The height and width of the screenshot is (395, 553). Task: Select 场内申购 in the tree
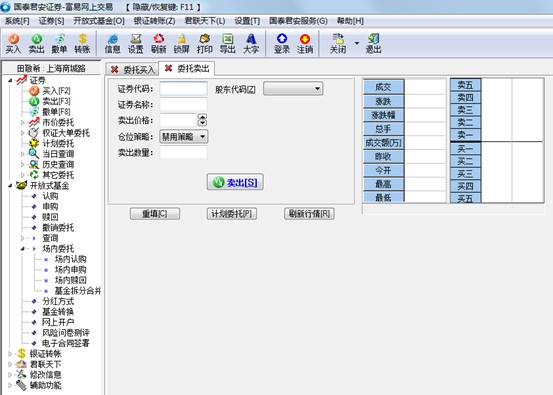[x=71, y=270]
